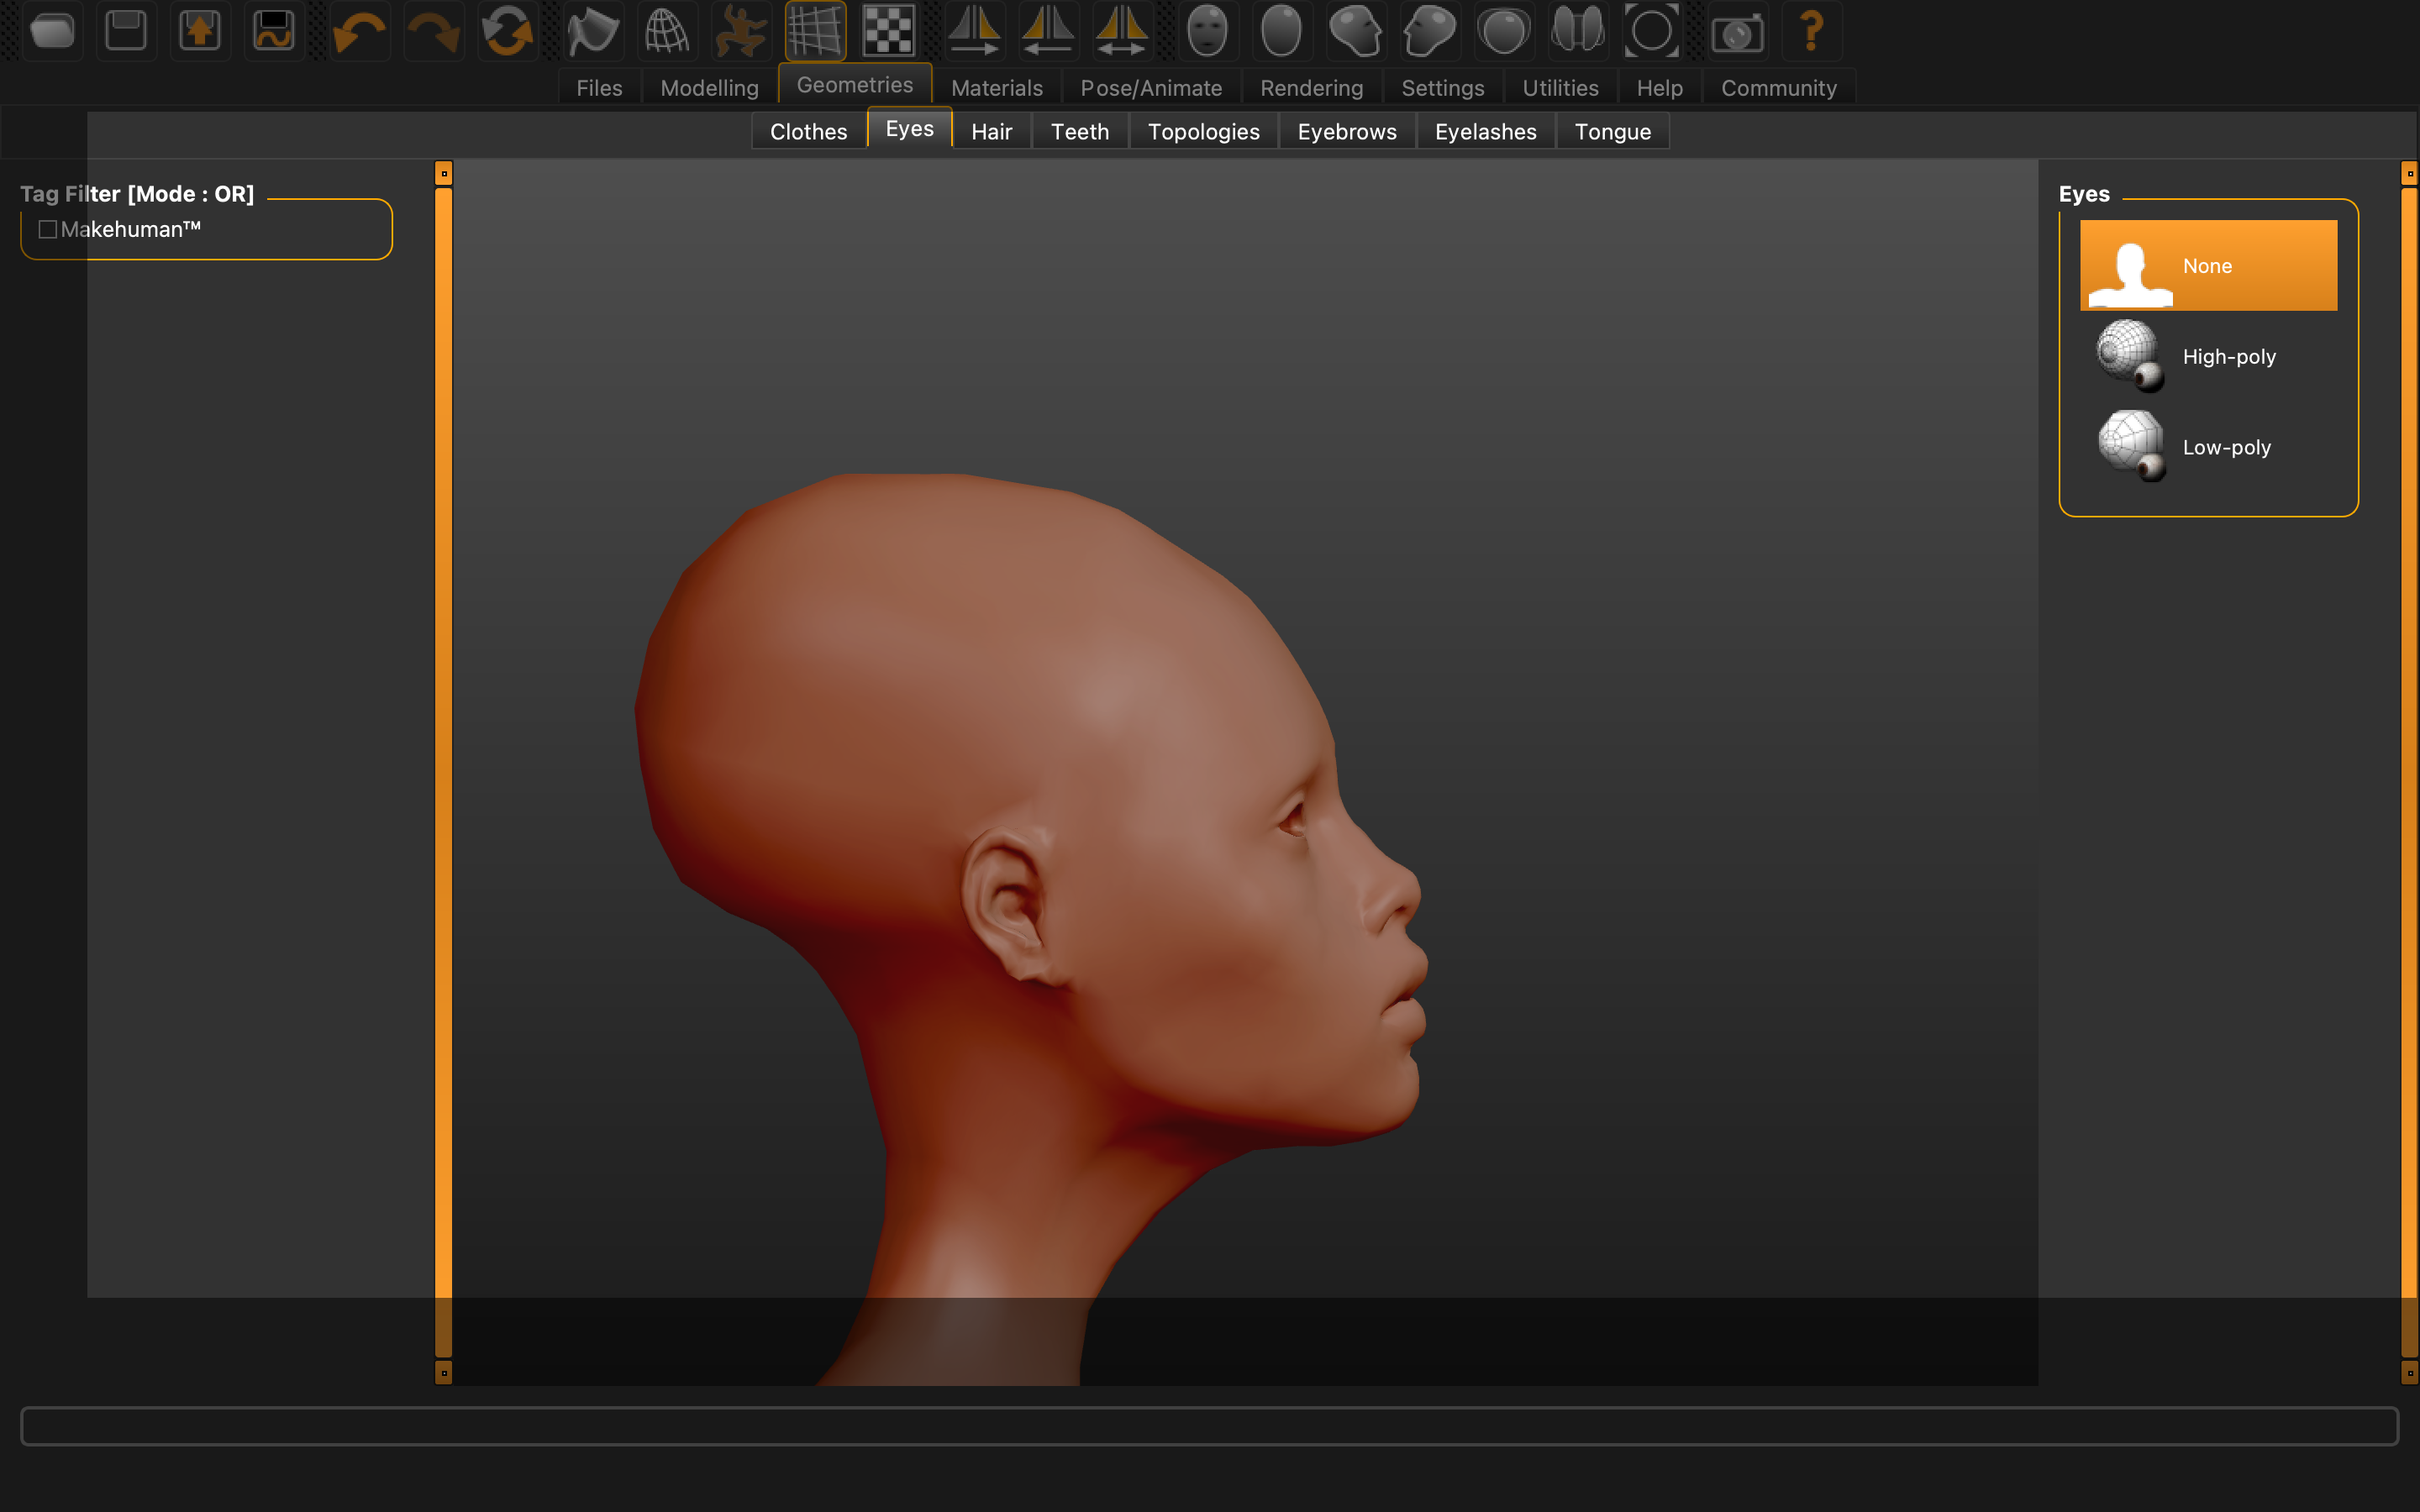Toggle the checkerboard background icon
Screen dimensions: 2420x1512
point(888,32)
